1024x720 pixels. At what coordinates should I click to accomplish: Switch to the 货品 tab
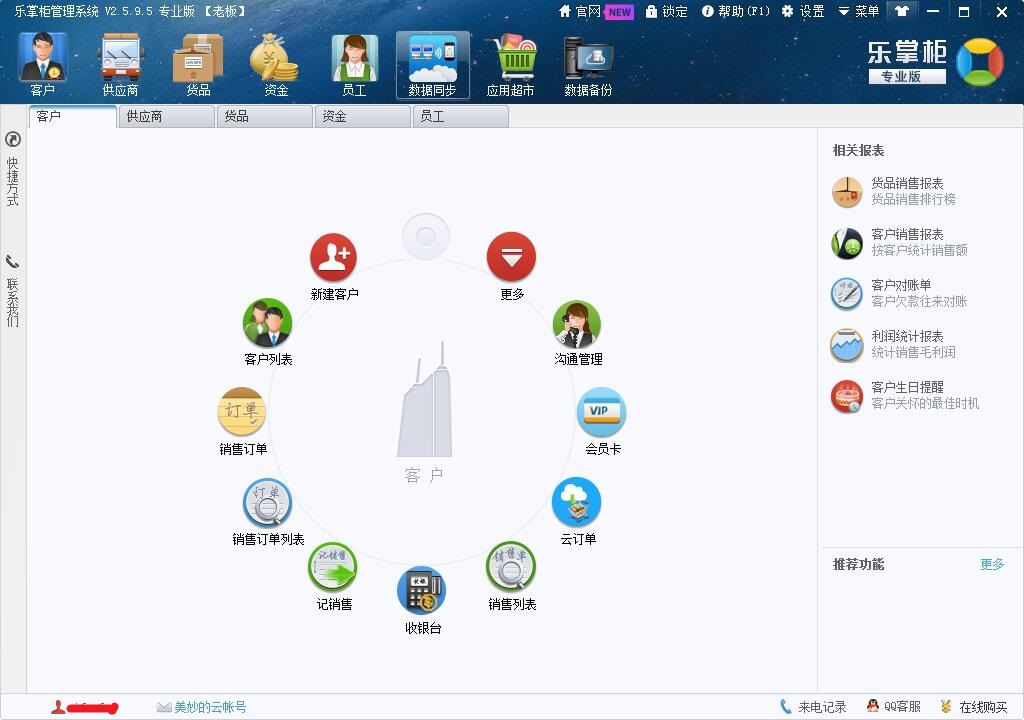point(264,116)
